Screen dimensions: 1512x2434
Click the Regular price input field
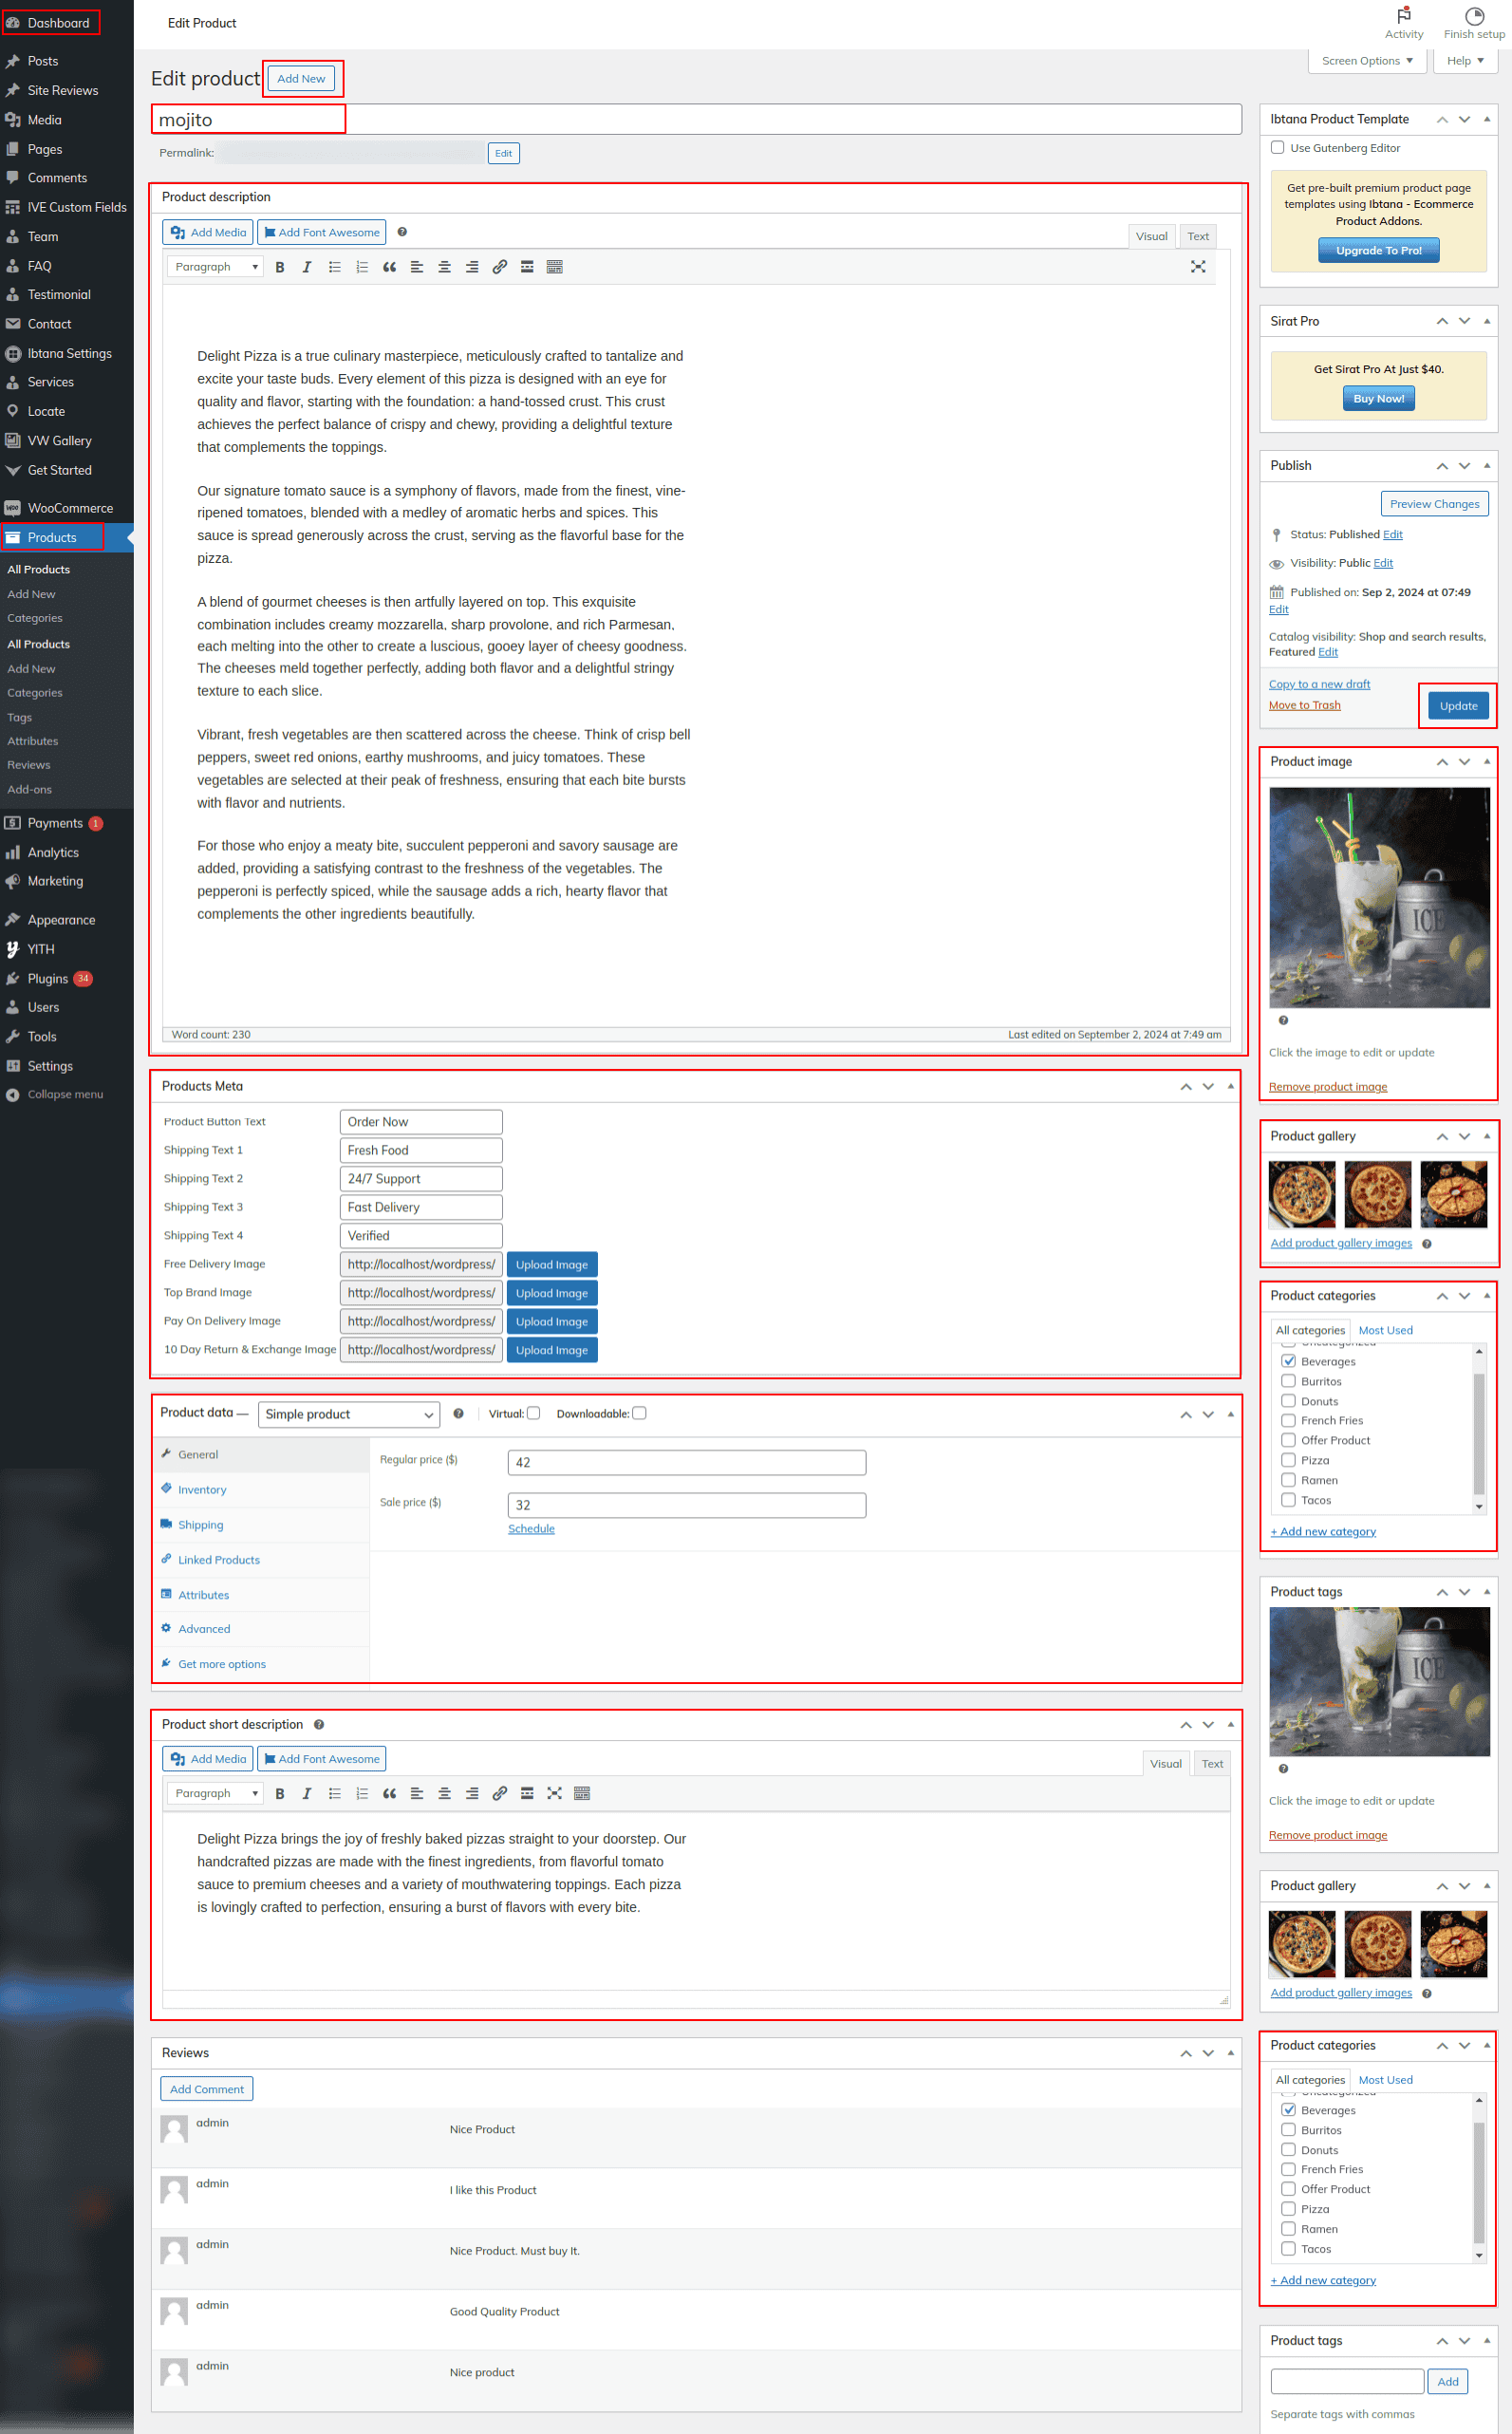tap(686, 1462)
